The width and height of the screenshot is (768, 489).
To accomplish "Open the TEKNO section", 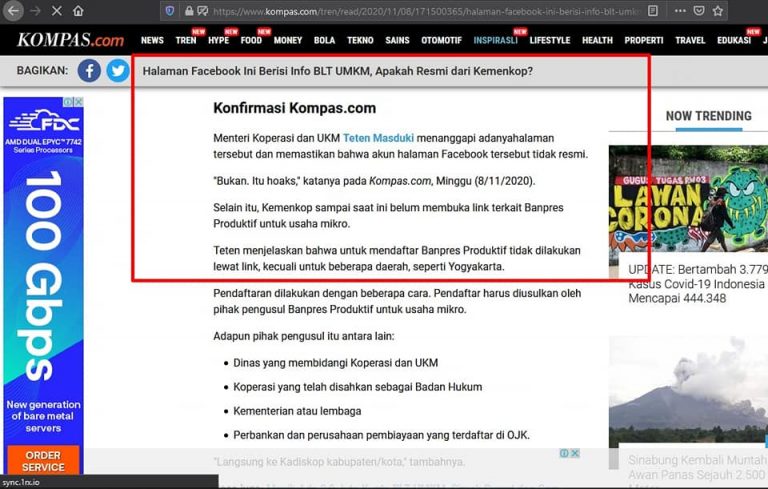I will click(360, 40).
